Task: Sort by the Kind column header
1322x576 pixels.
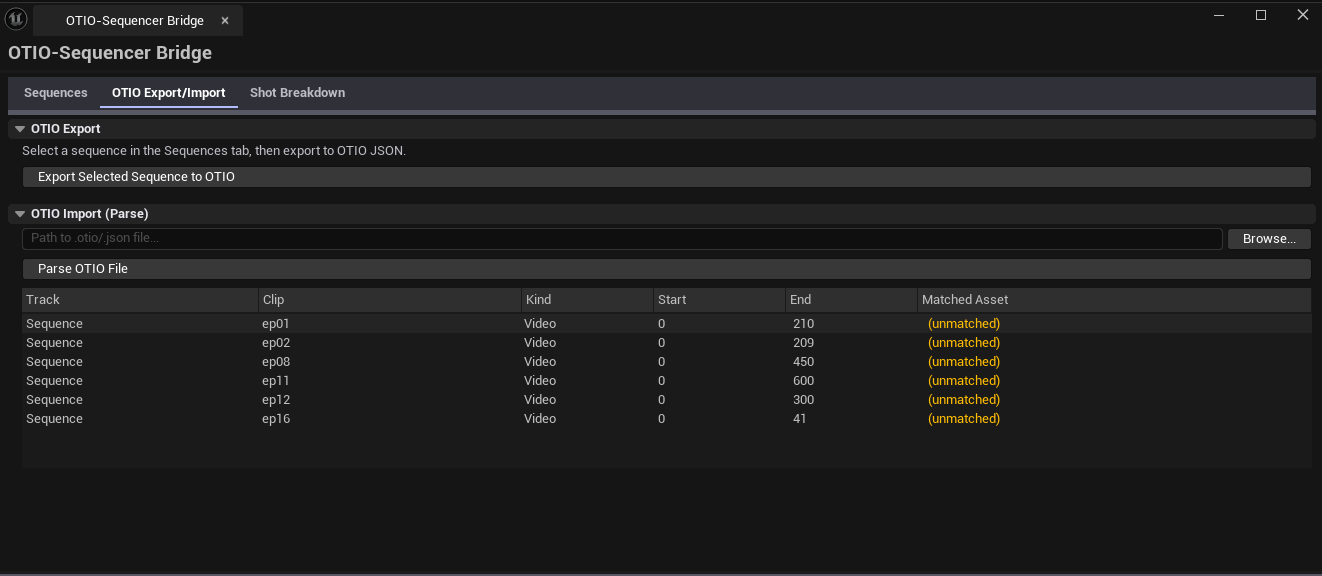Action: 587,300
